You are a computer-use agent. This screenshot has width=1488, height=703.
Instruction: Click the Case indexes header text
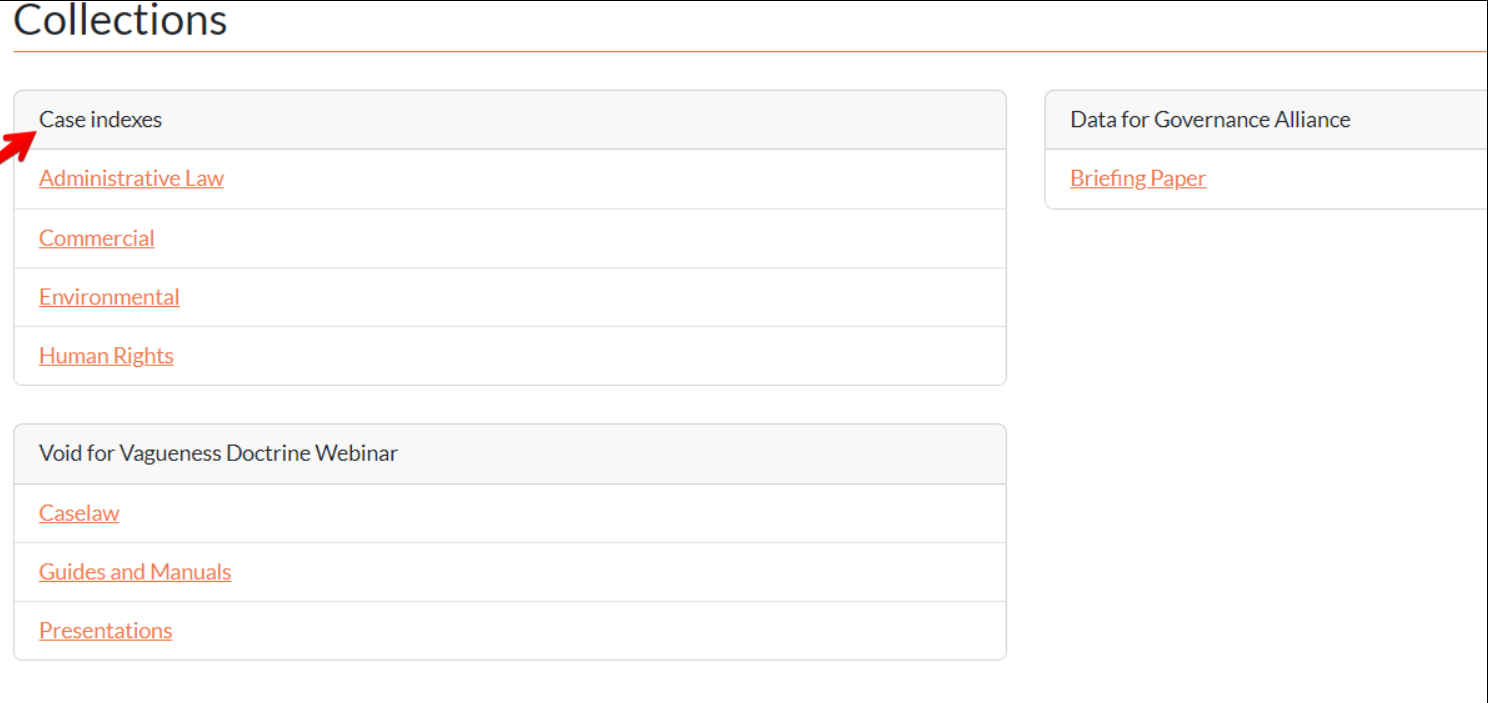[x=100, y=120]
